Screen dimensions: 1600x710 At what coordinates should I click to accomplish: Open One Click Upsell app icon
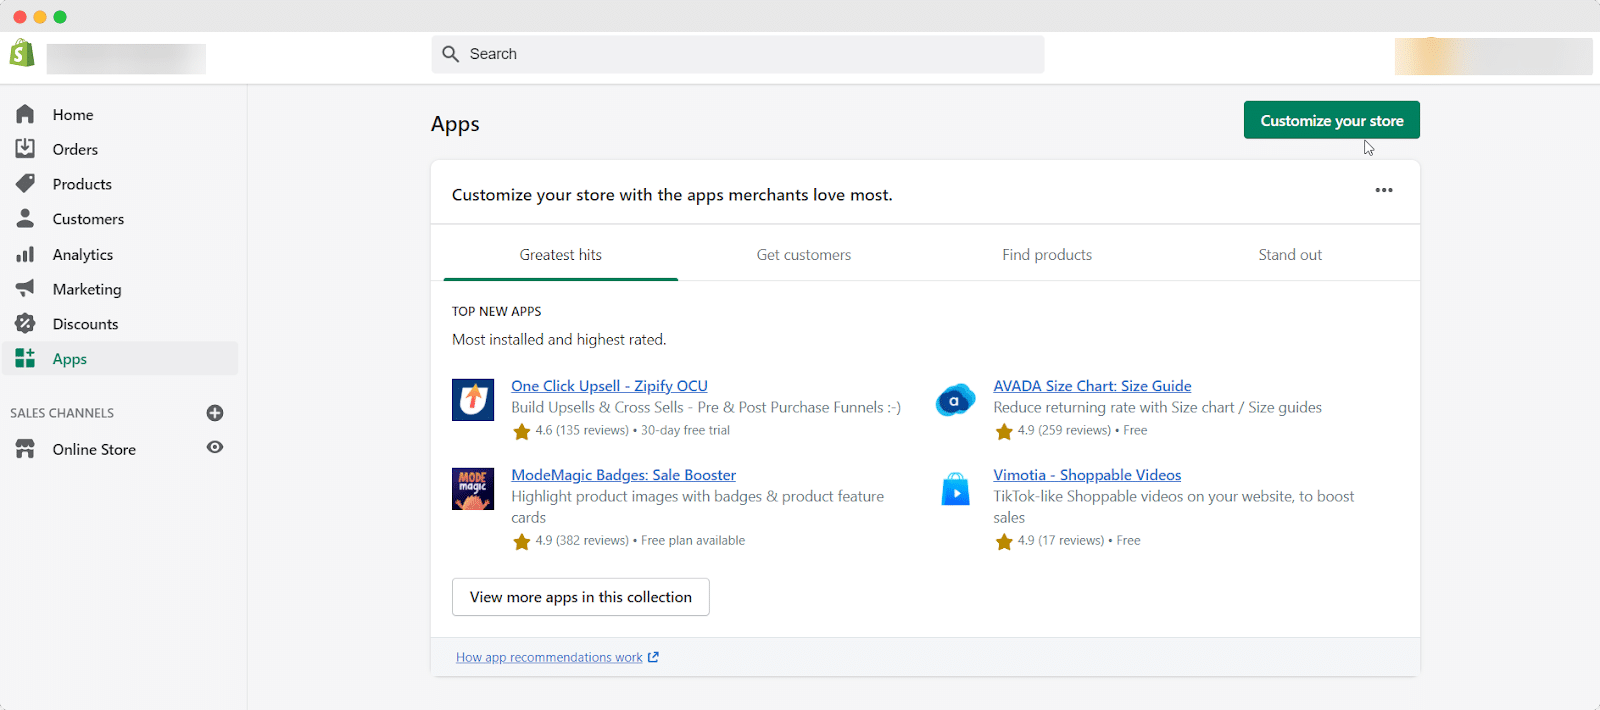pos(473,400)
